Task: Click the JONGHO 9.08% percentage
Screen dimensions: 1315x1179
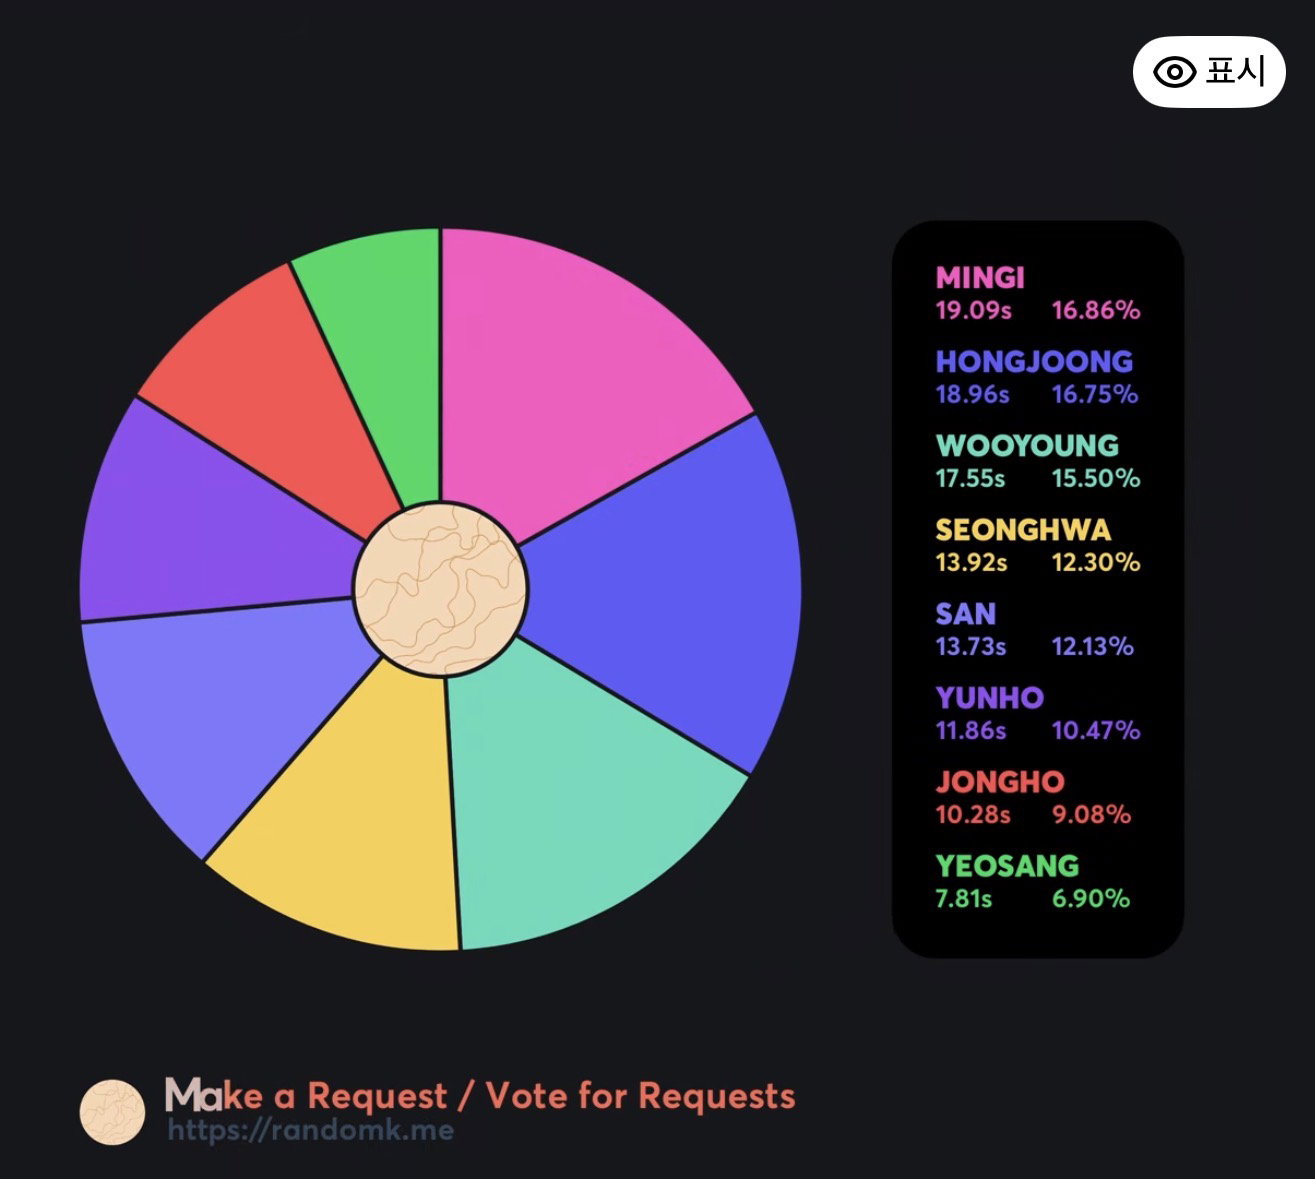Action: (x=1091, y=814)
